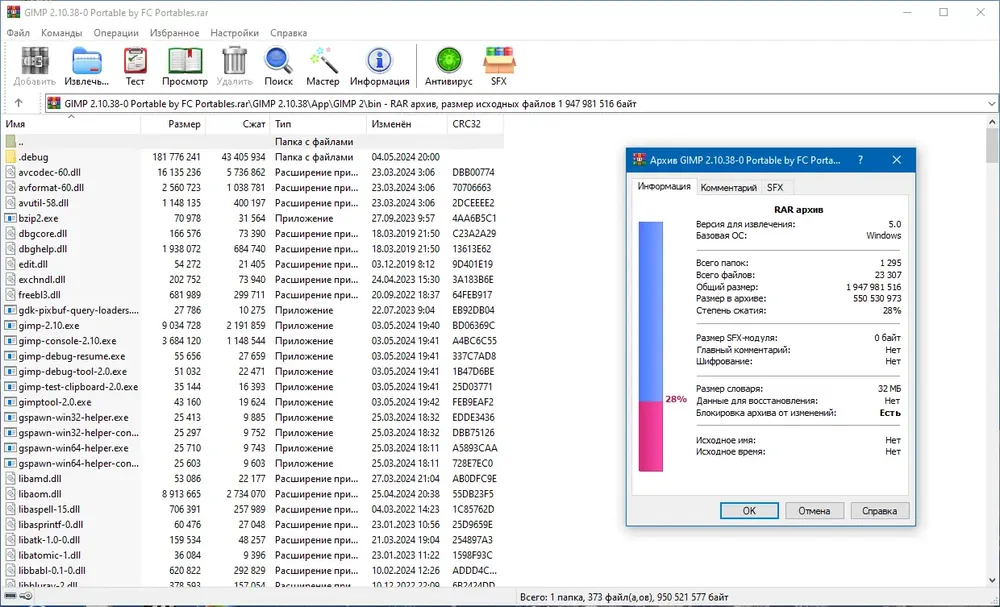Open the Просмотр (View) book icon
Screen dimensions: 1000x607
click(x=185, y=61)
